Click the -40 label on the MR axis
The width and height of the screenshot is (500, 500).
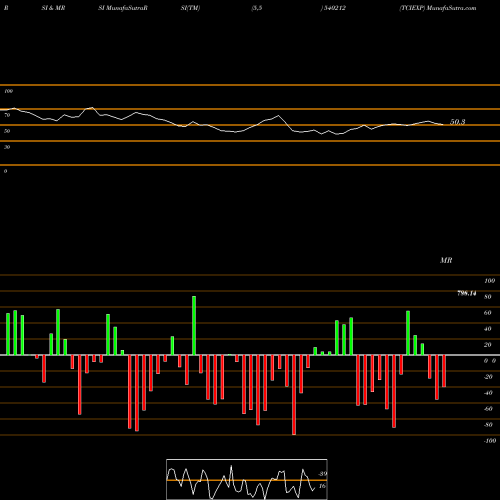[x=488, y=393]
